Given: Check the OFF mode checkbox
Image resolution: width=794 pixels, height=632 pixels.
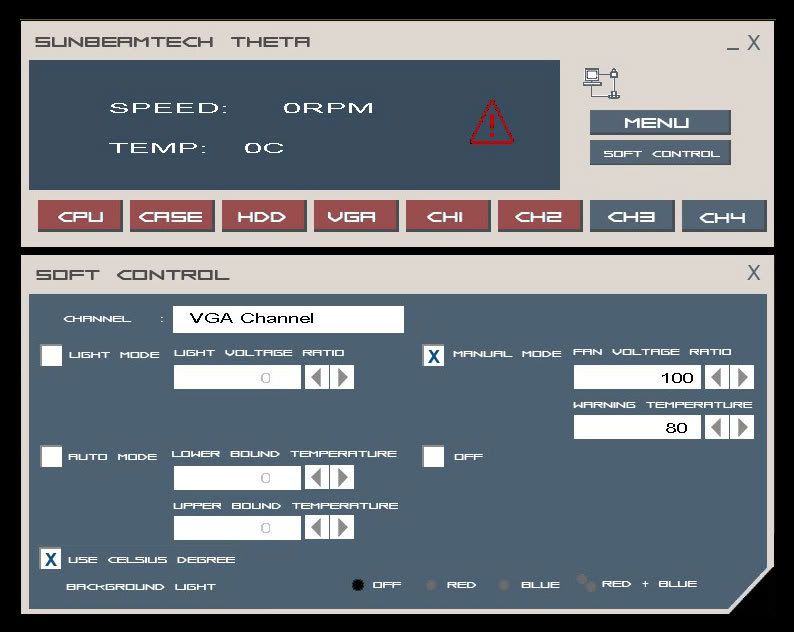Looking at the screenshot, I should 433,456.
